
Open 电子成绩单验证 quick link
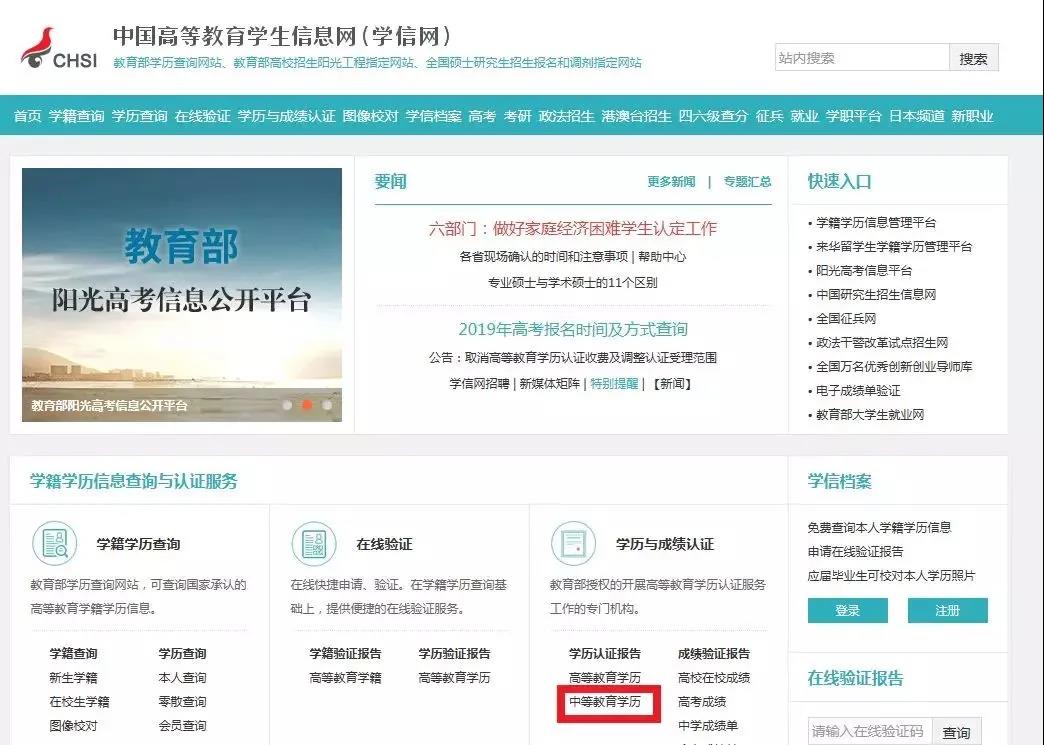point(858,390)
